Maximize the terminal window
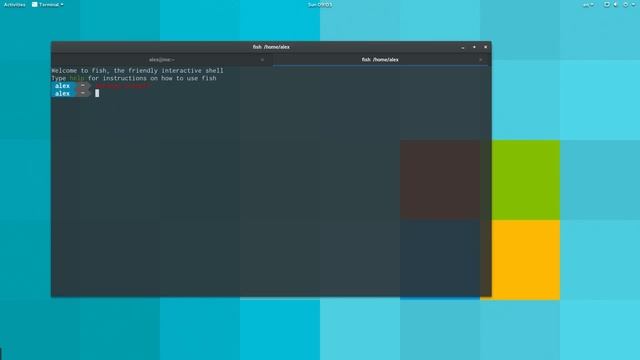This screenshot has height=360, width=640. pos(474,47)
